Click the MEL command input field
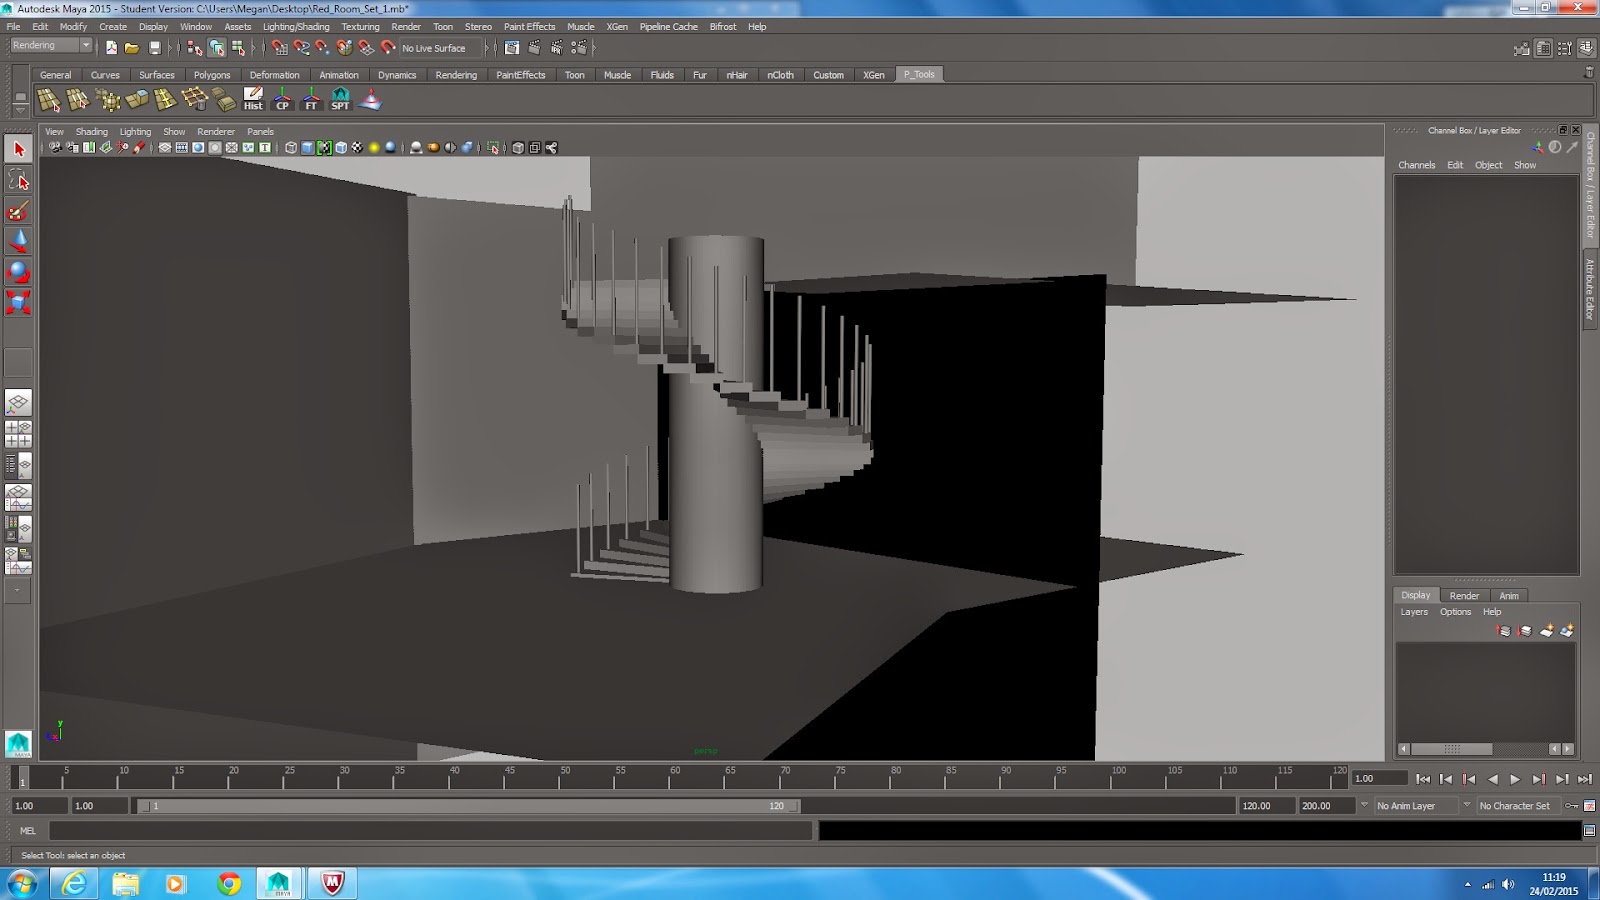 pos(430,831)
